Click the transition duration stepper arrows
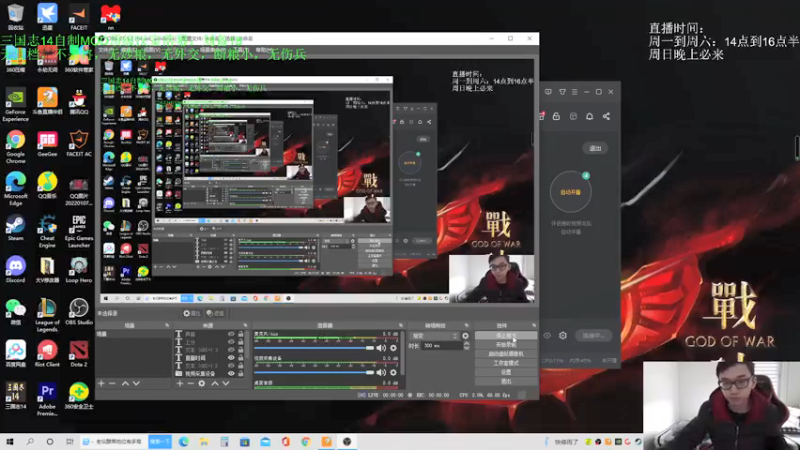Viewport: 800px width, 450px height. [466, 346]
